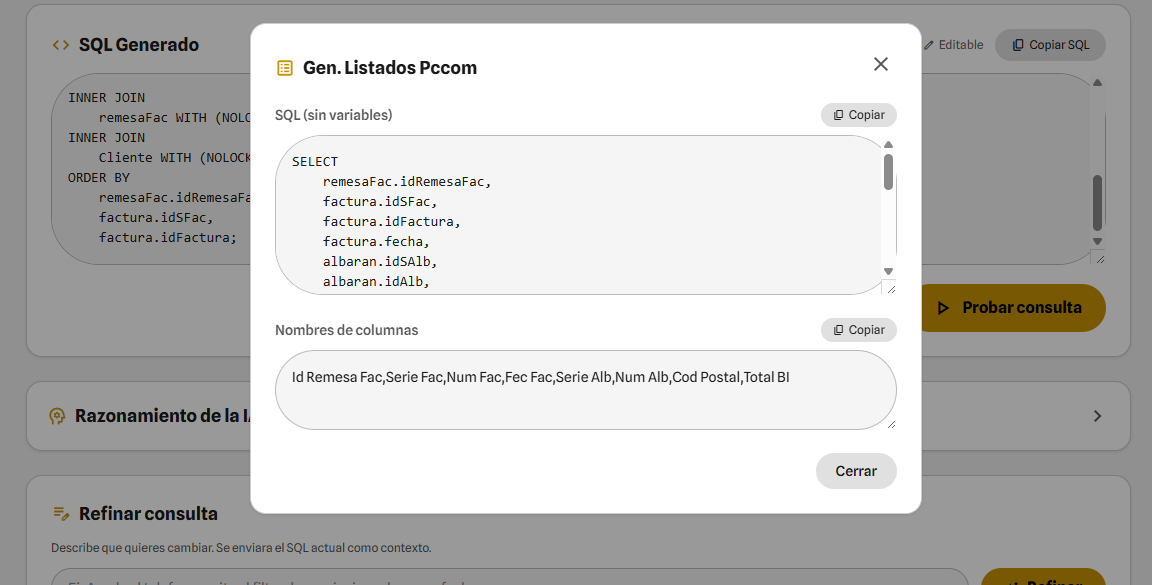Click the SQL textarea scroll down arrow
Screen dimensions: 1152x585
[x=888, y=271]
